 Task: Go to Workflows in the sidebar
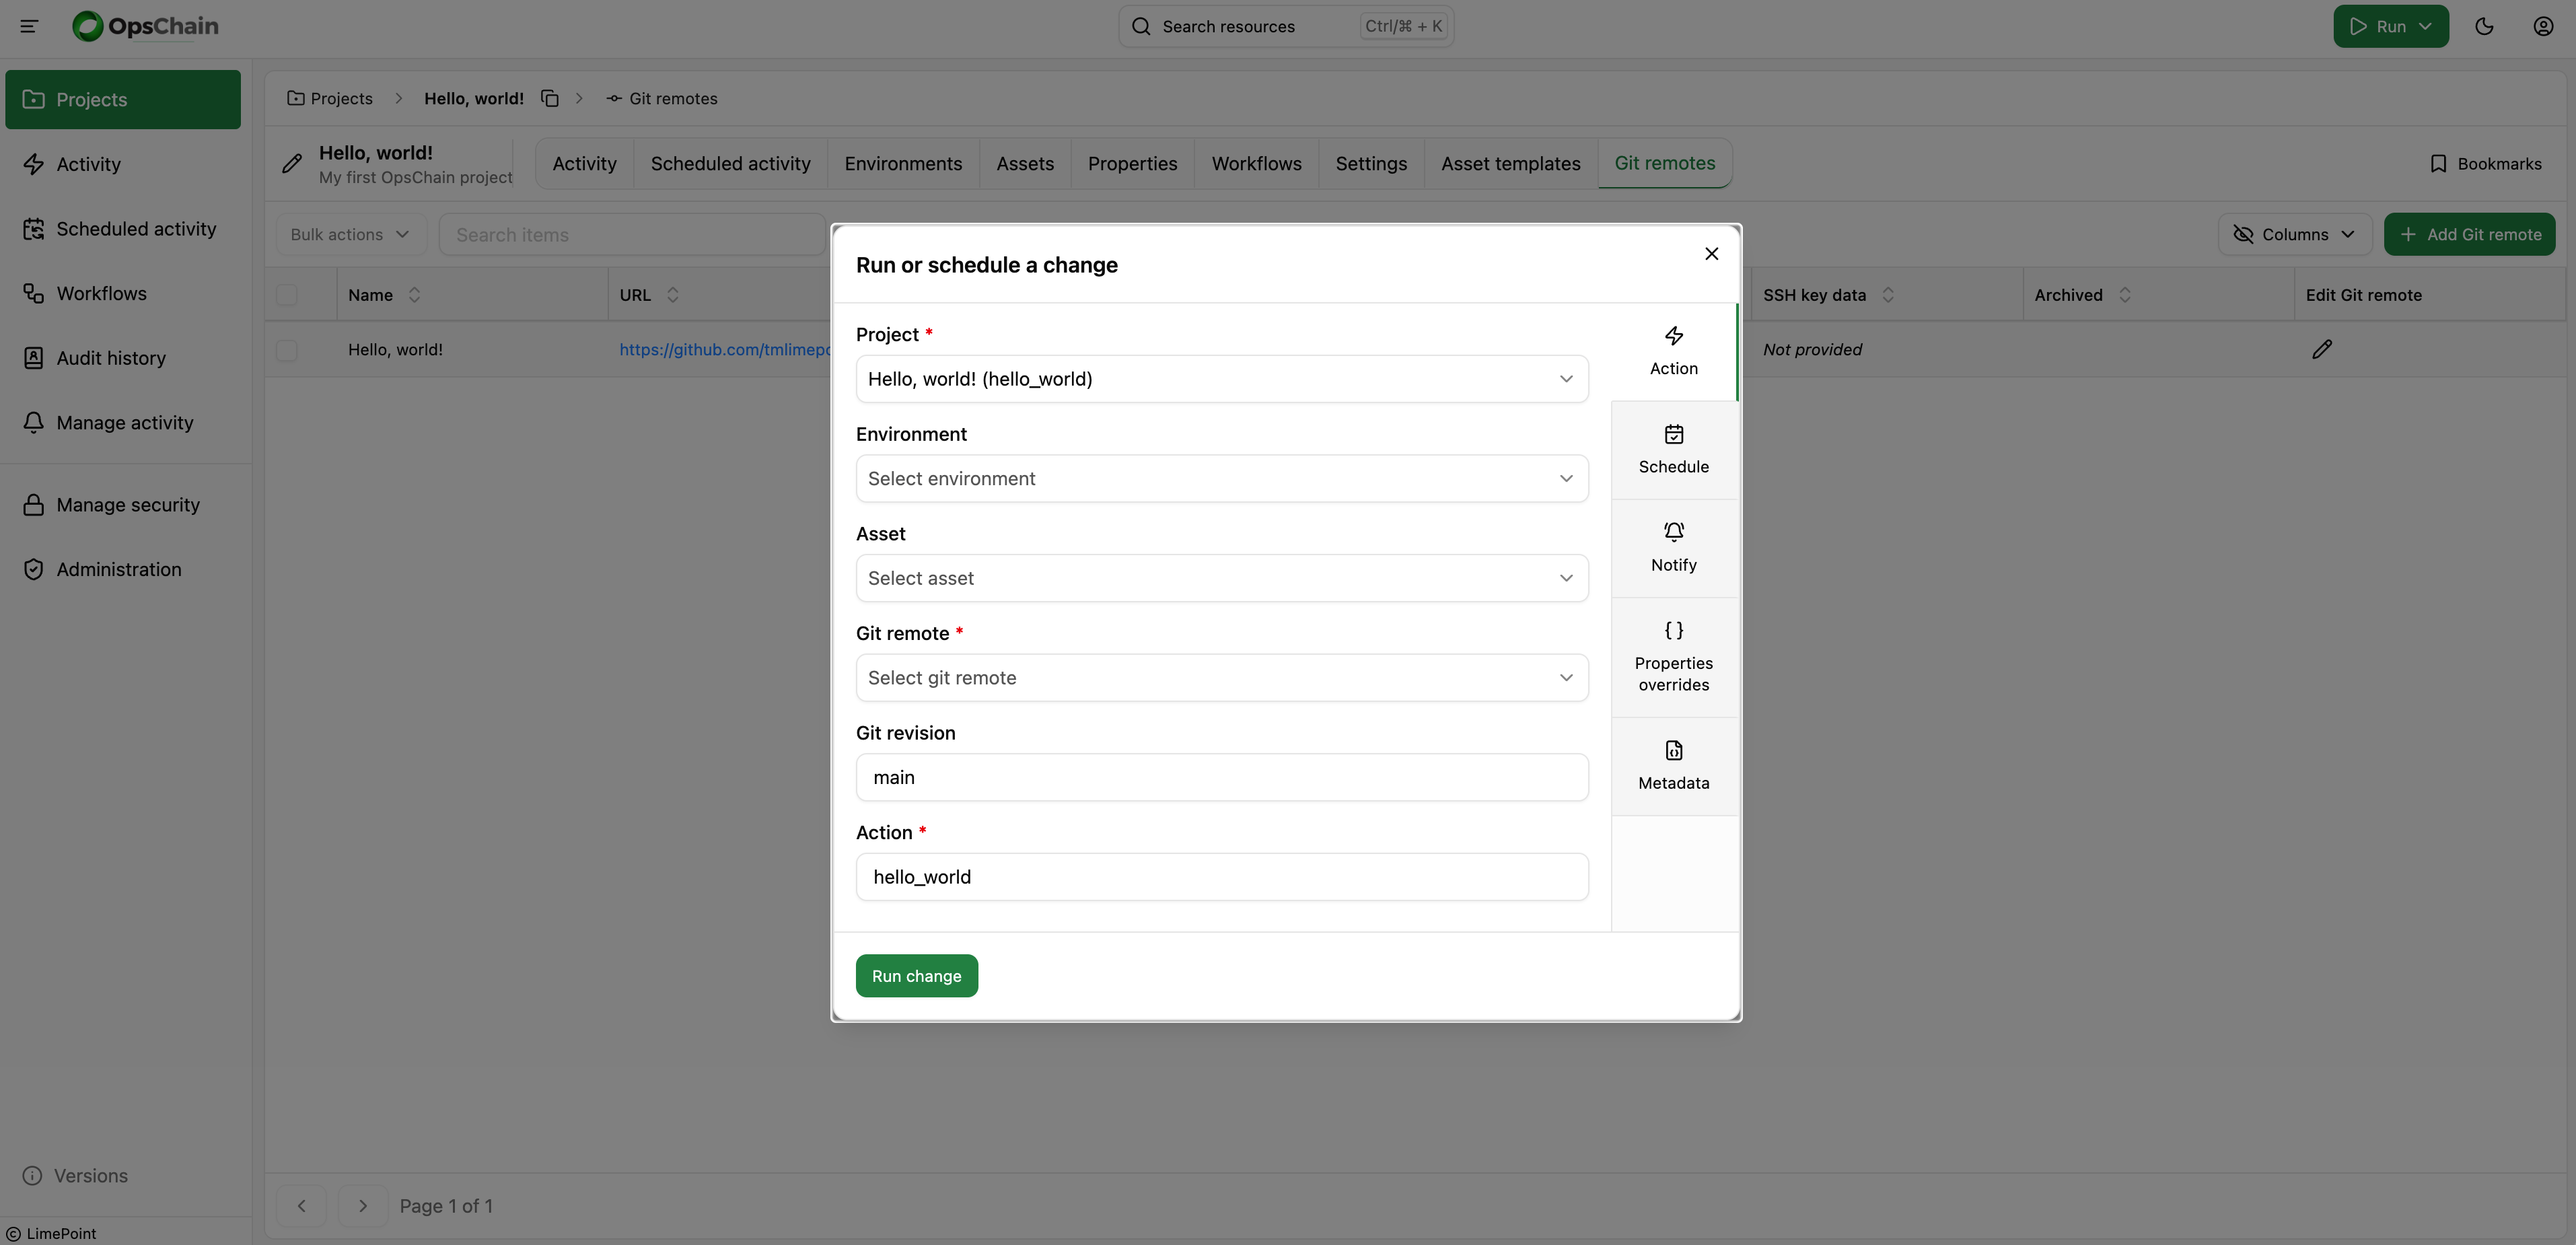coord(123,293)
